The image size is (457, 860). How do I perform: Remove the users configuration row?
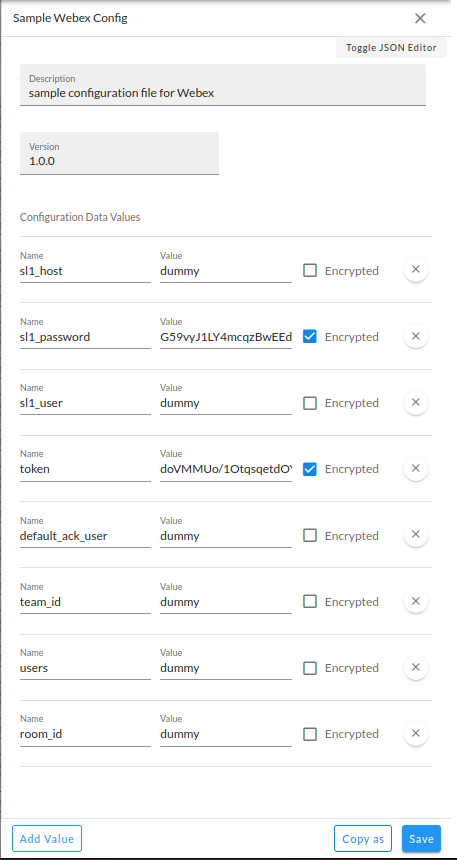[x=415, y=667]
